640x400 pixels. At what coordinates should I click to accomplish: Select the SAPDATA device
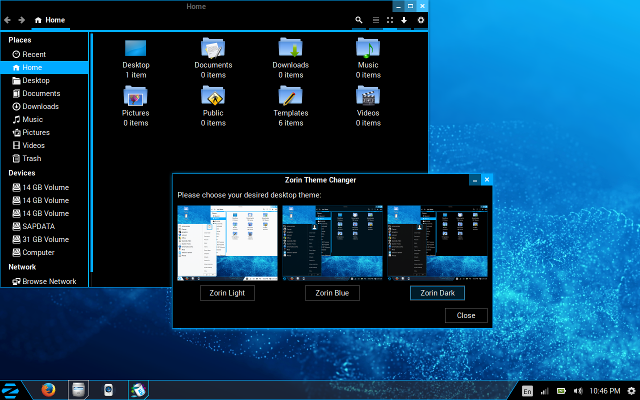point(44,227)
